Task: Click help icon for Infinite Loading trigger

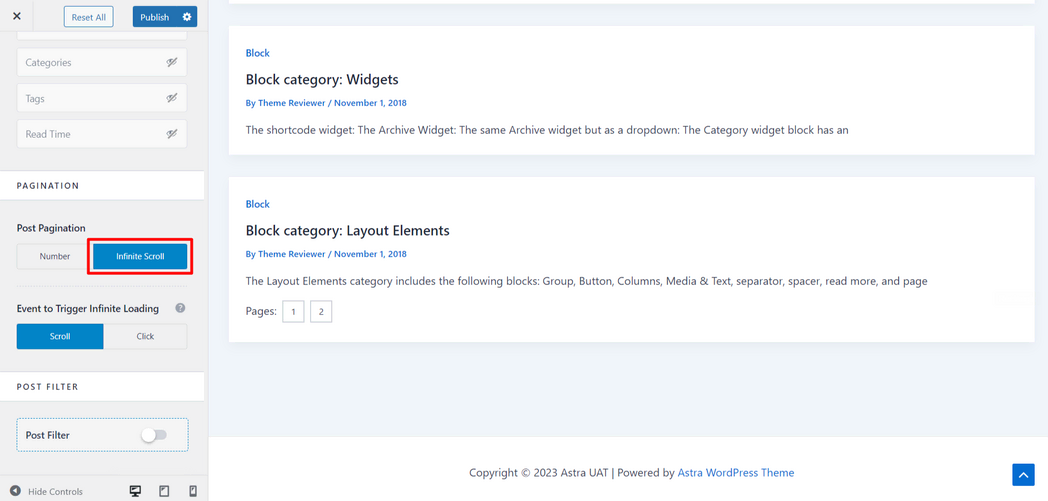Action: click(180, 308)
